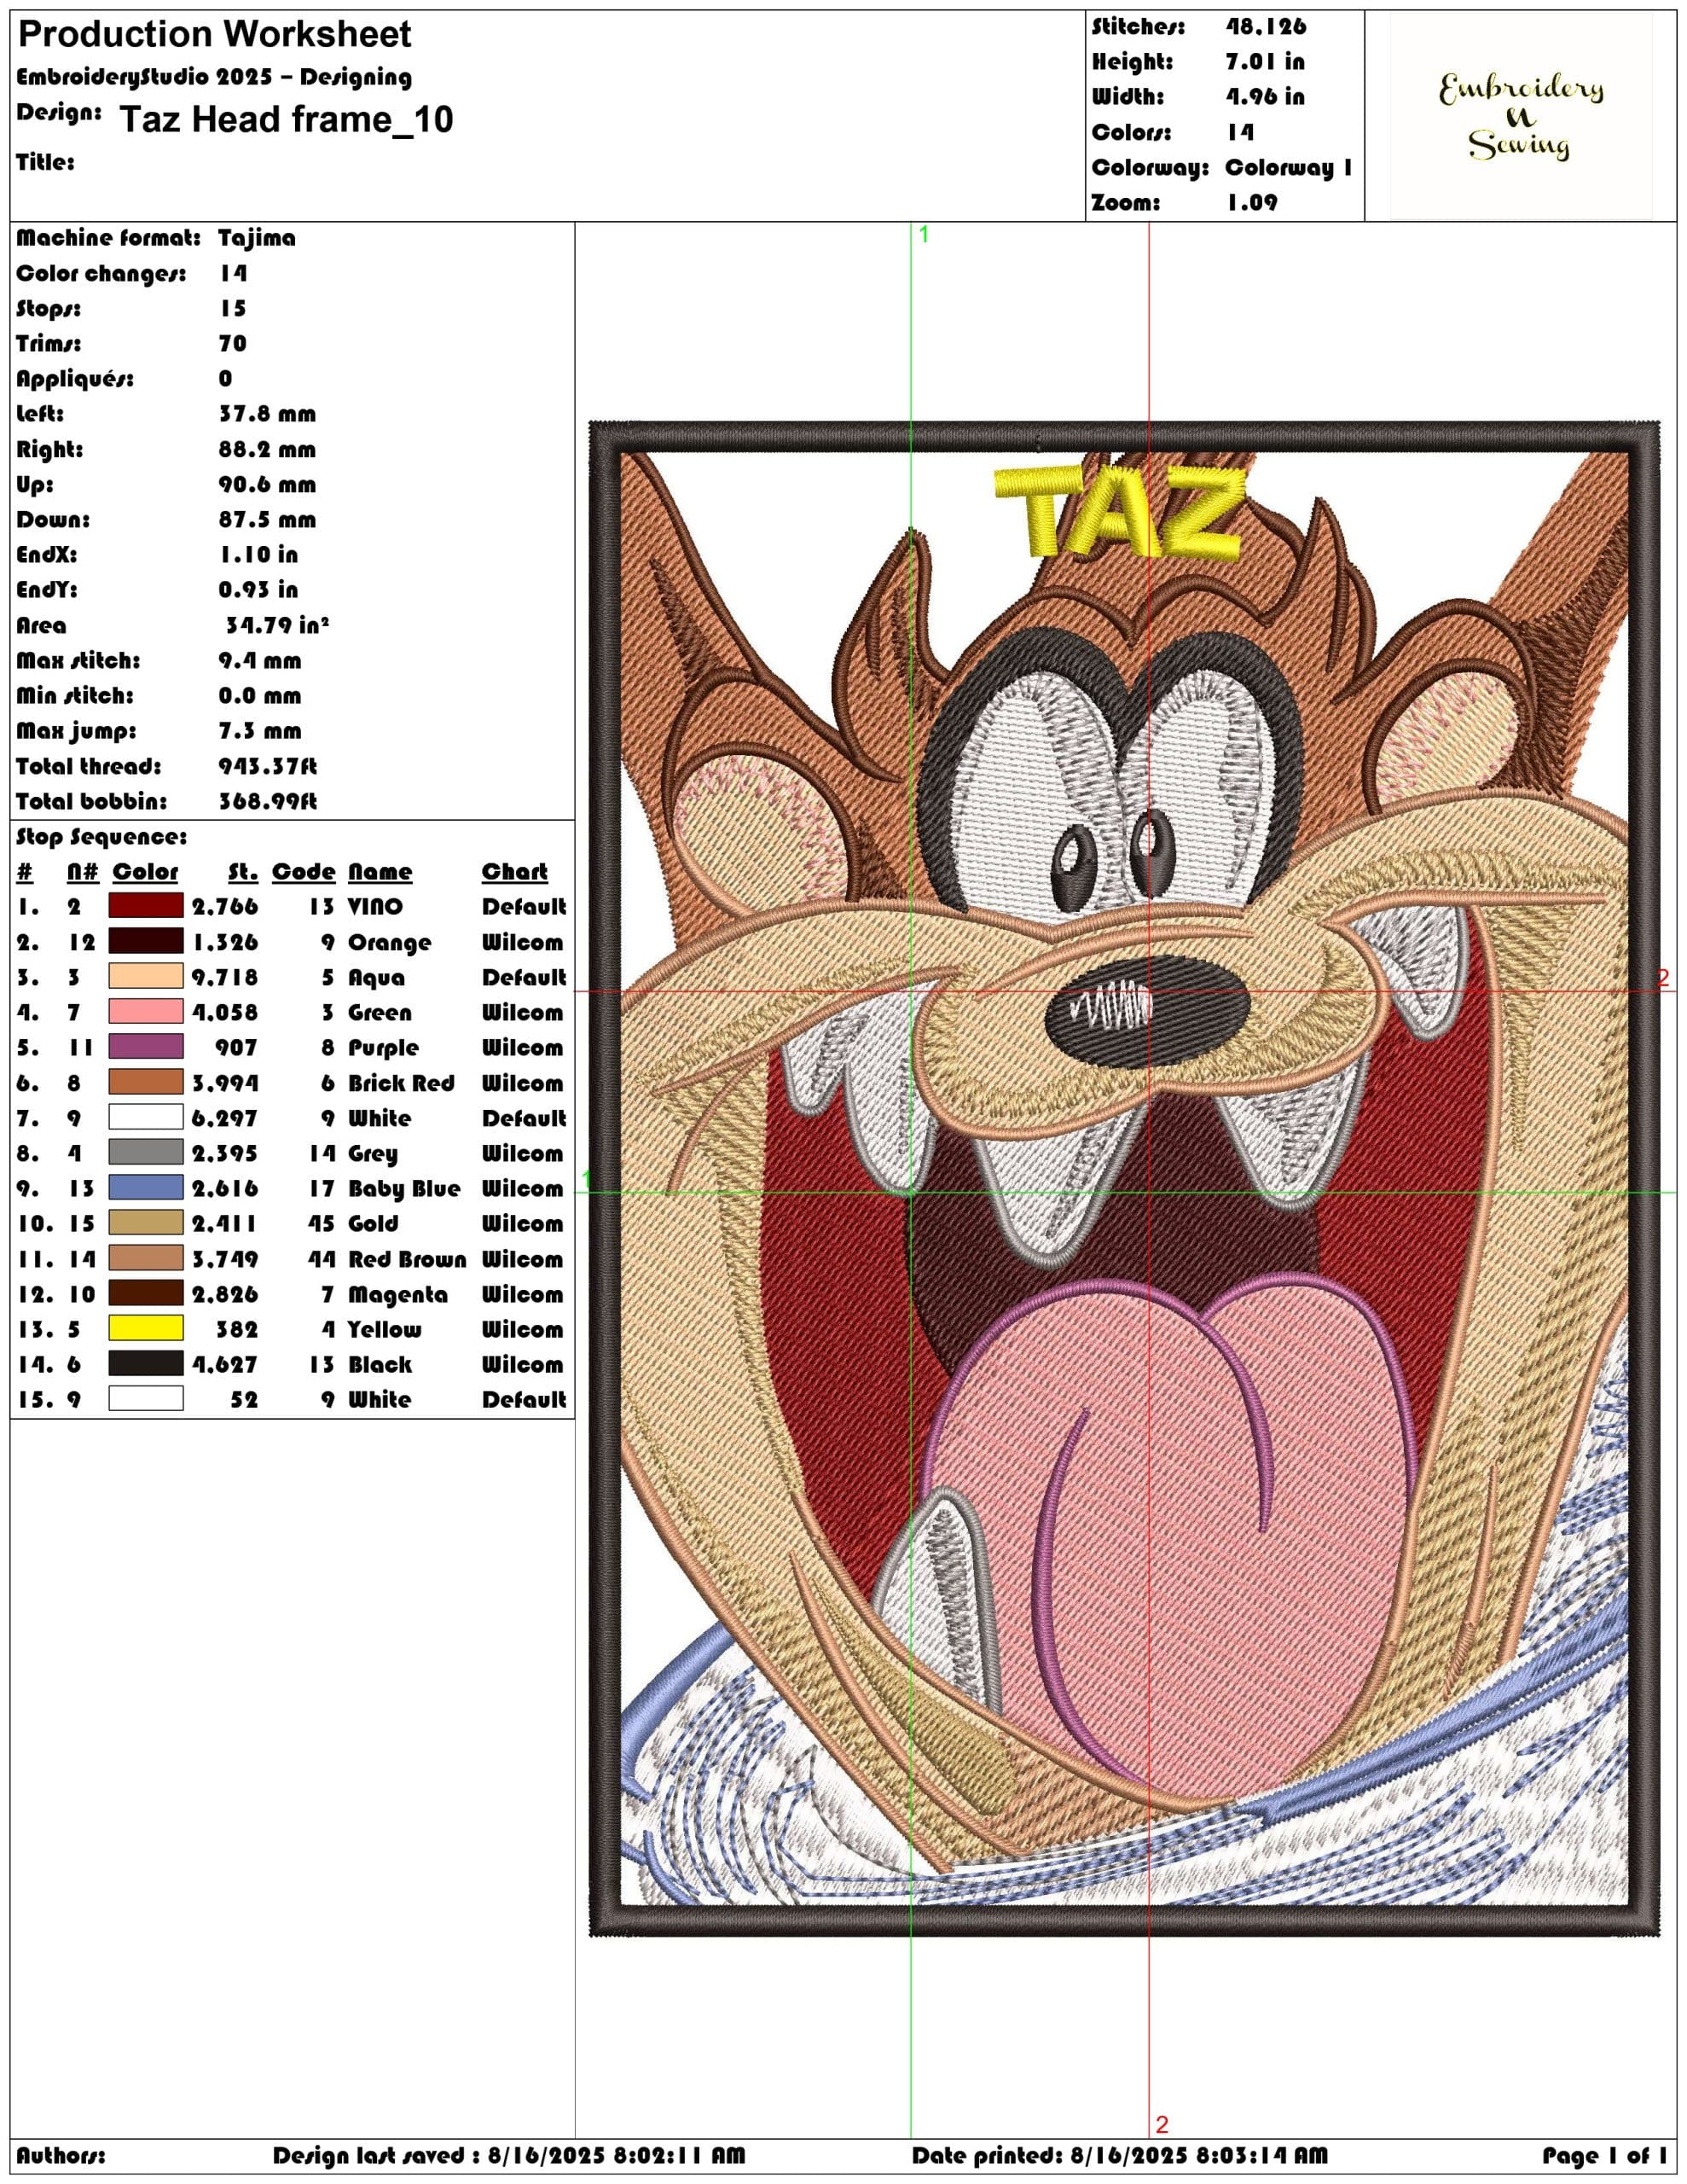Click the Baby Blue color swatch
Screen dimensions: 1687x2184
point(146,1188)
